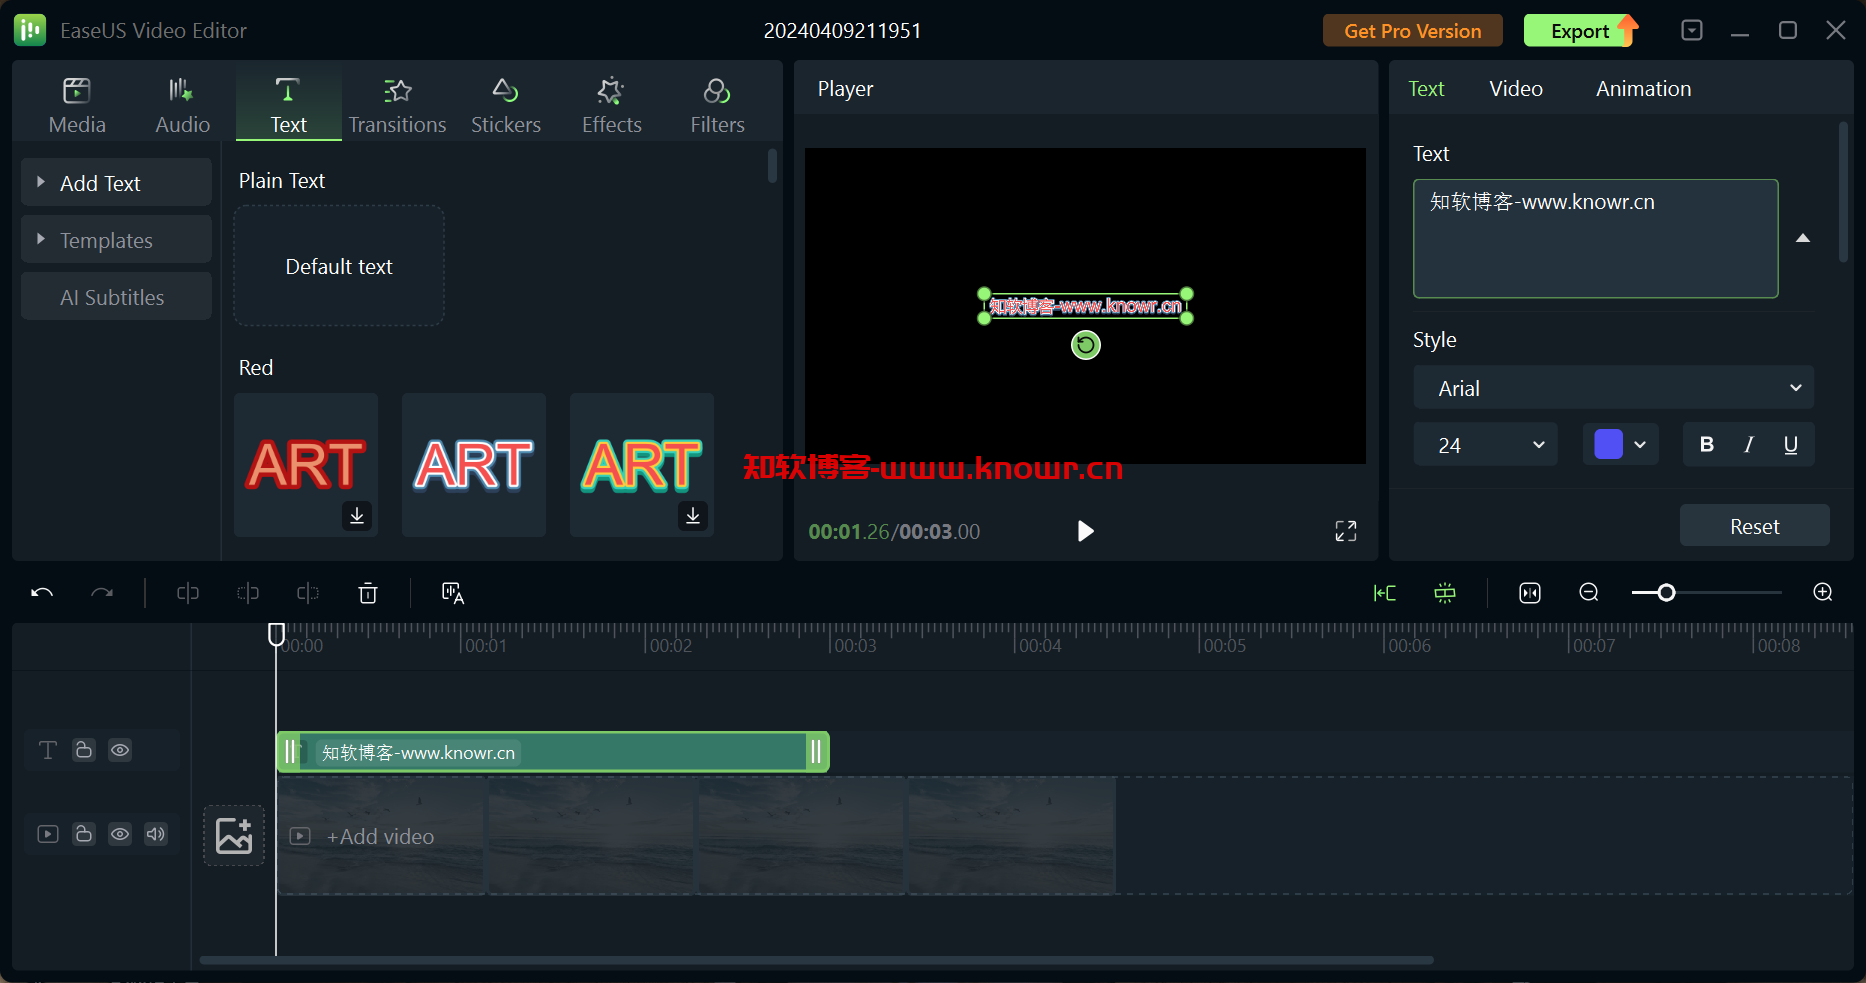Expand the Add Text section

[x=116, y=183]
